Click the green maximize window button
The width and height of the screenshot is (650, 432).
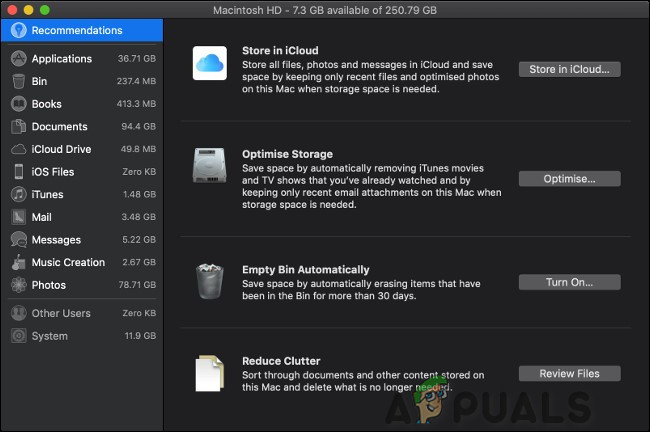[46, 9]
